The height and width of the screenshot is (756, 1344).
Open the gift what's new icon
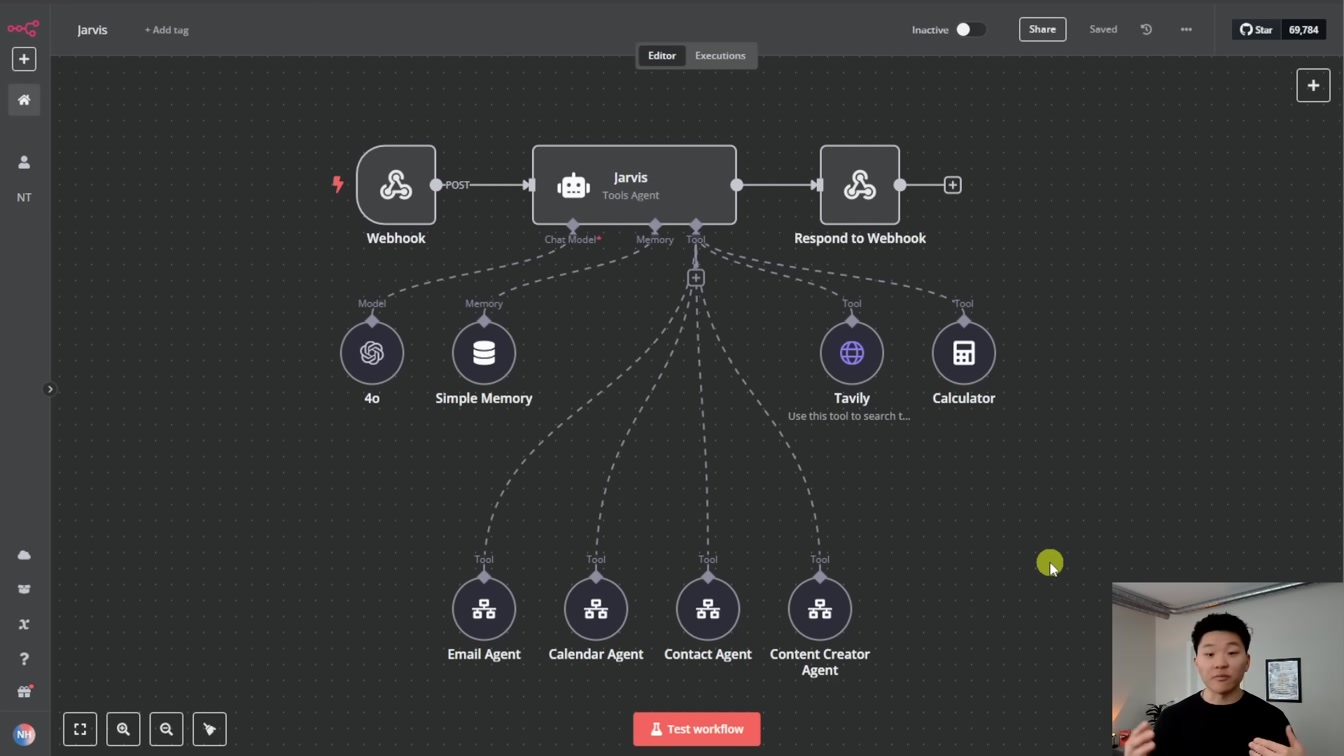(x=24, y=692)
